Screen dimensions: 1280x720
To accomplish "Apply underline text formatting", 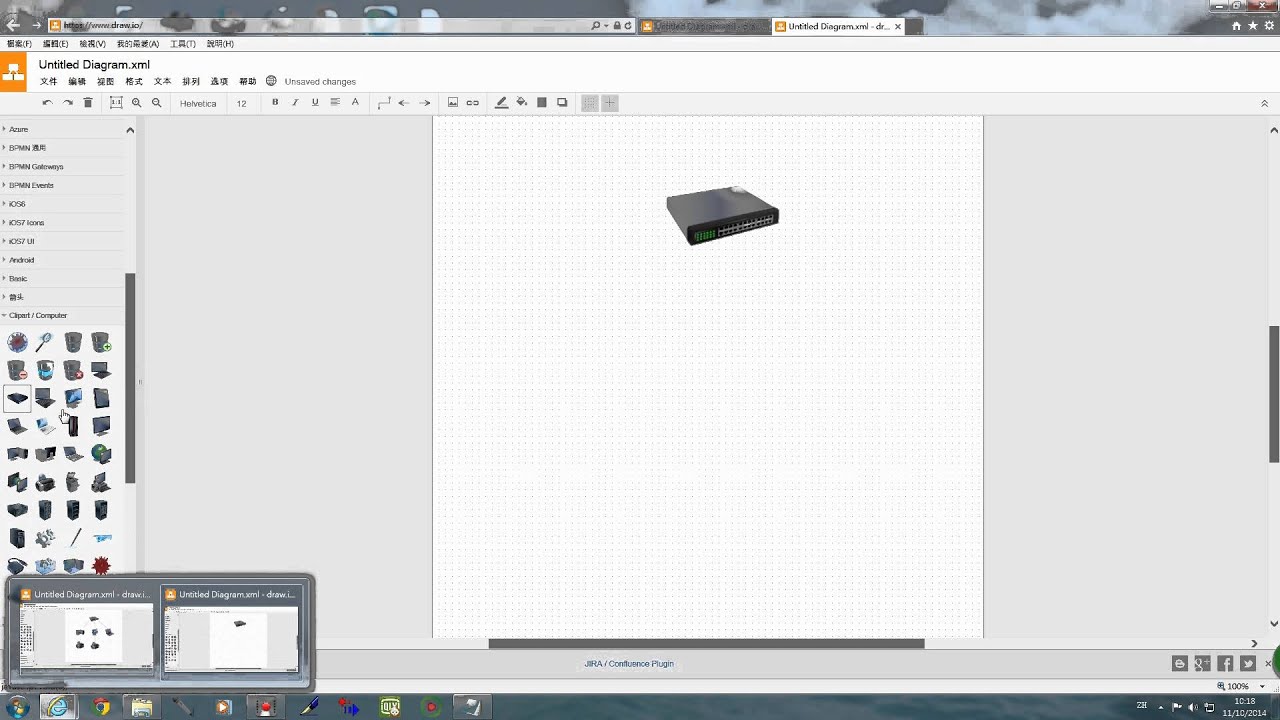I will coord(315,103).
